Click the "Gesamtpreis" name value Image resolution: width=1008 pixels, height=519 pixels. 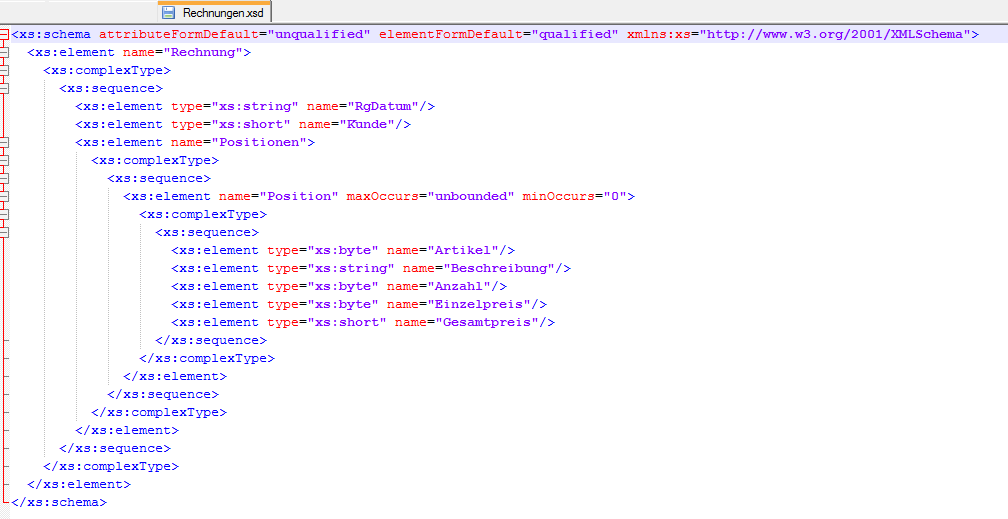(x=487, y=322)
